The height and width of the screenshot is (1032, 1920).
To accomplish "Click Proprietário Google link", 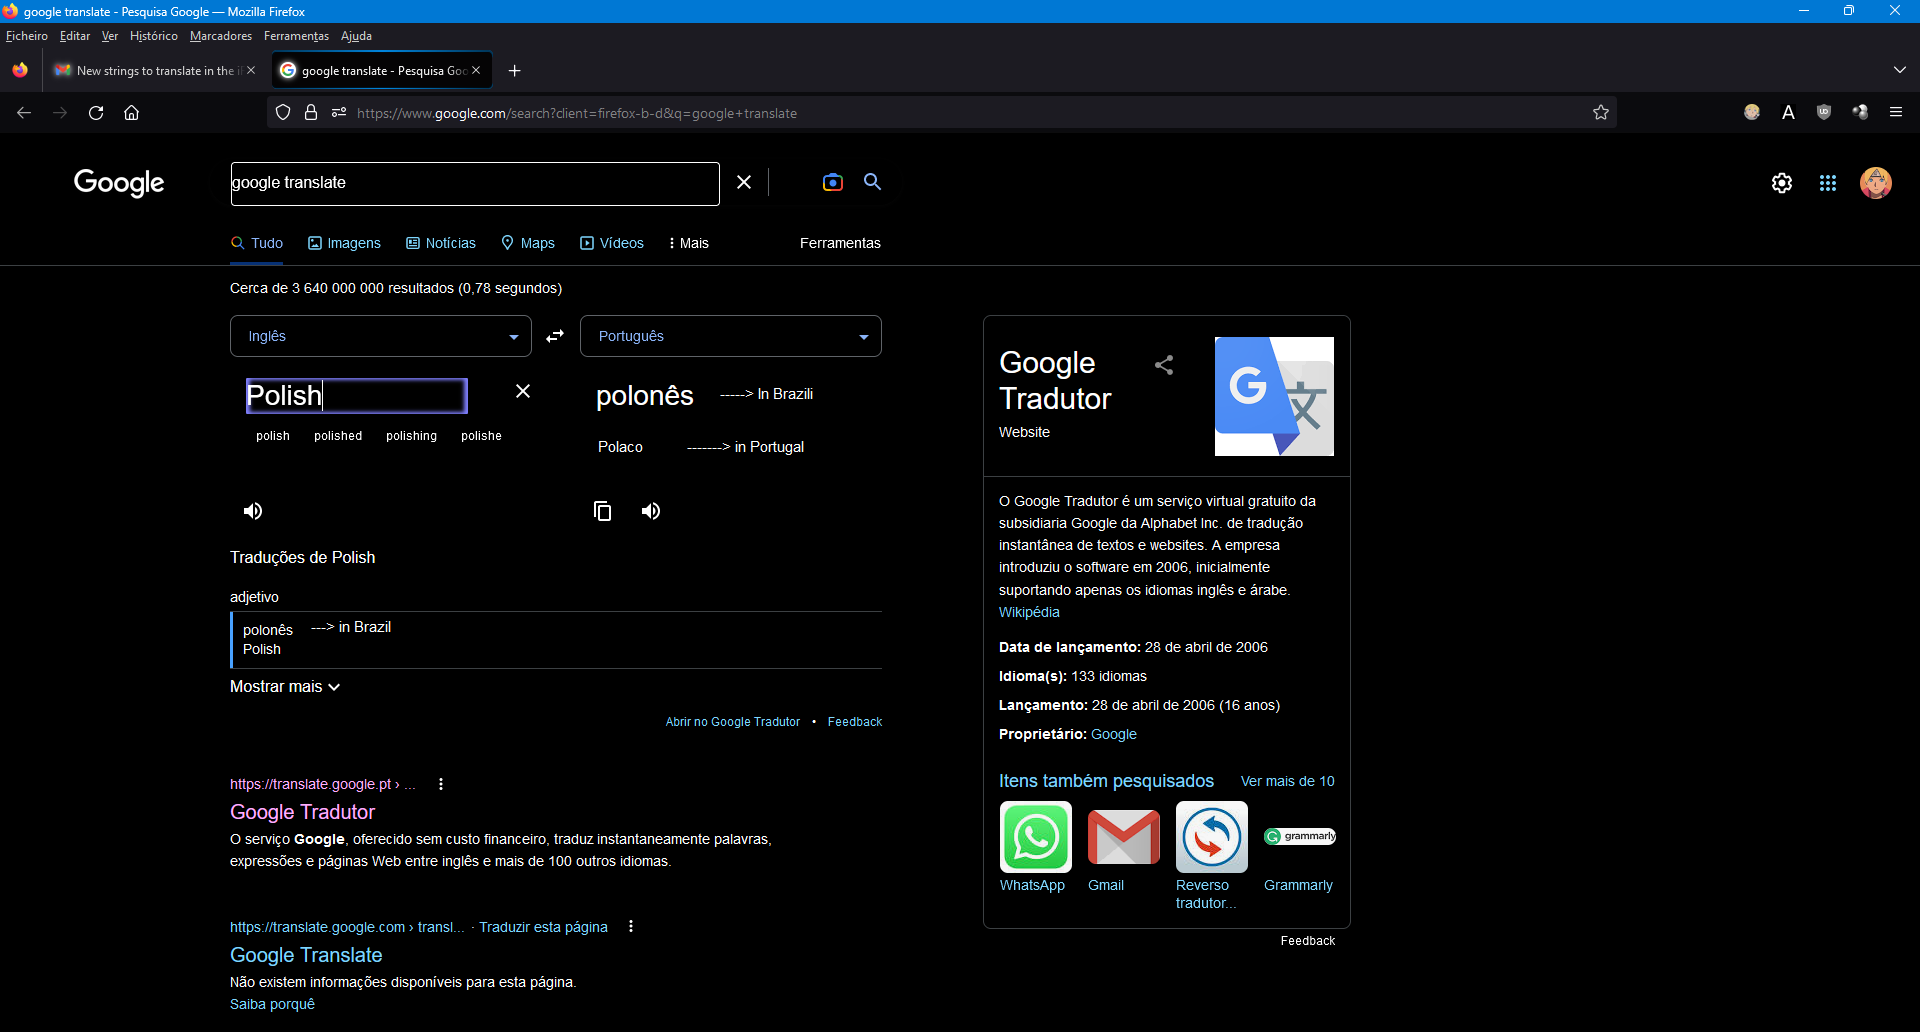I will (x=1113, y=734).
